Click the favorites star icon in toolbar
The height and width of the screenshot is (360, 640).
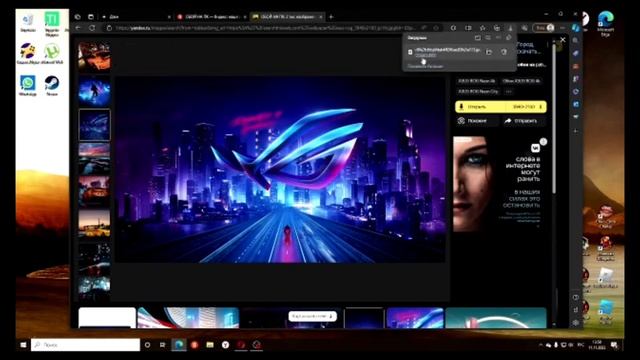coord(482,28)
